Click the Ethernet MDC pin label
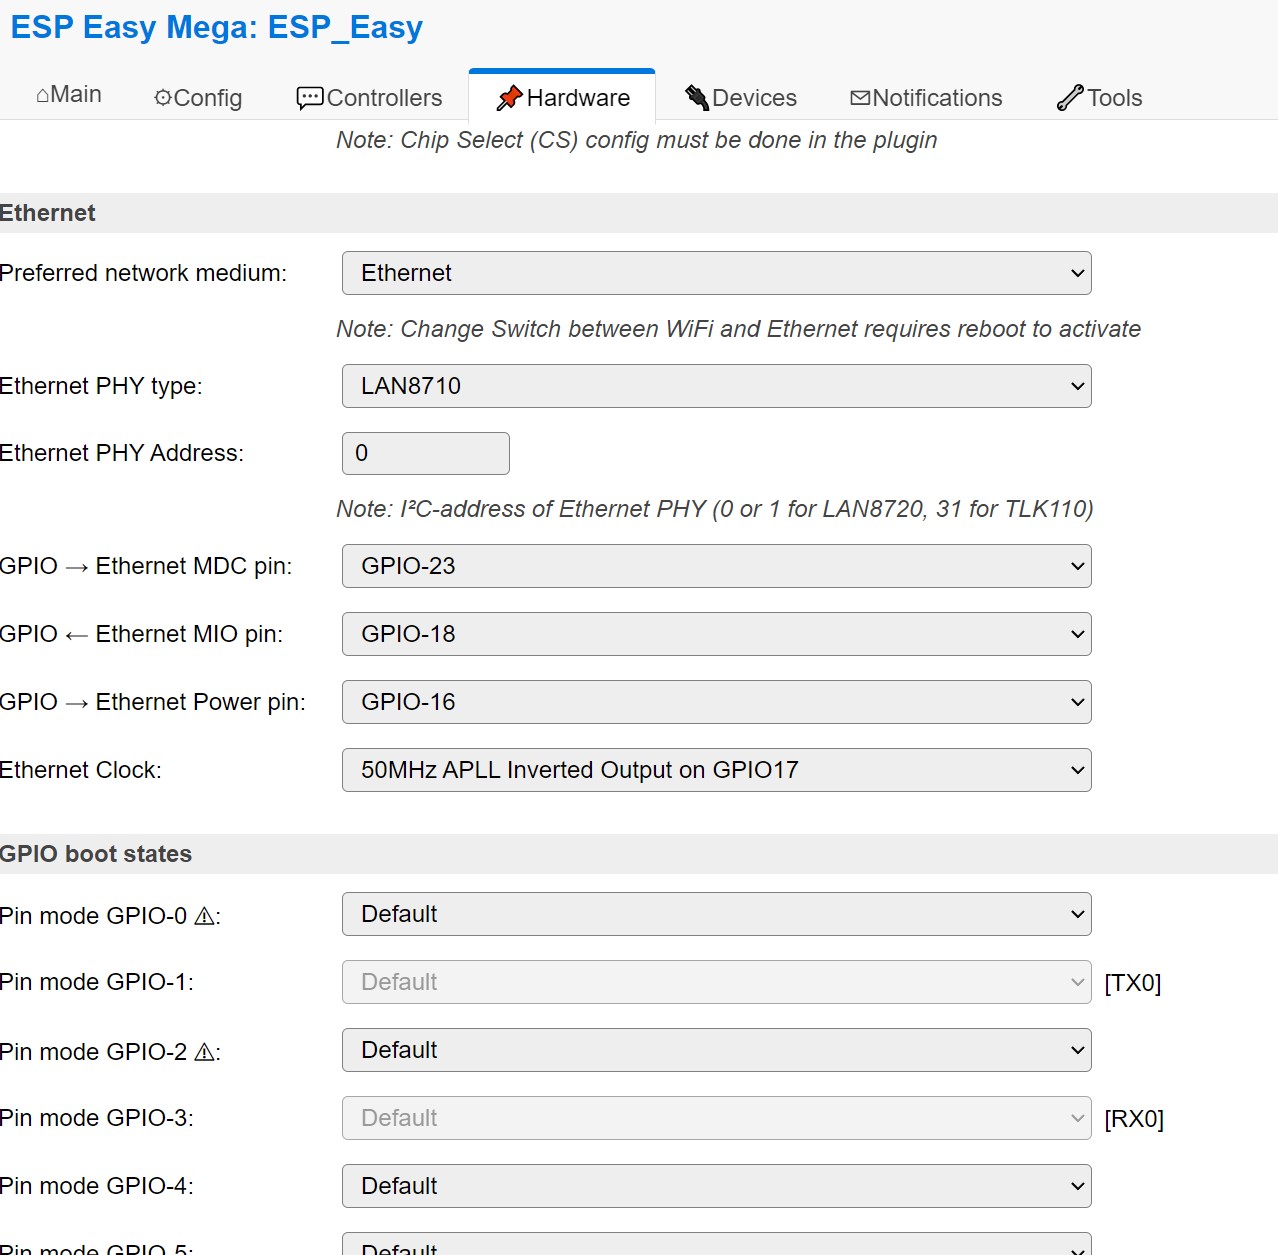The height and width of the screenshot is (1255, 1278). [x=146, y=566]
